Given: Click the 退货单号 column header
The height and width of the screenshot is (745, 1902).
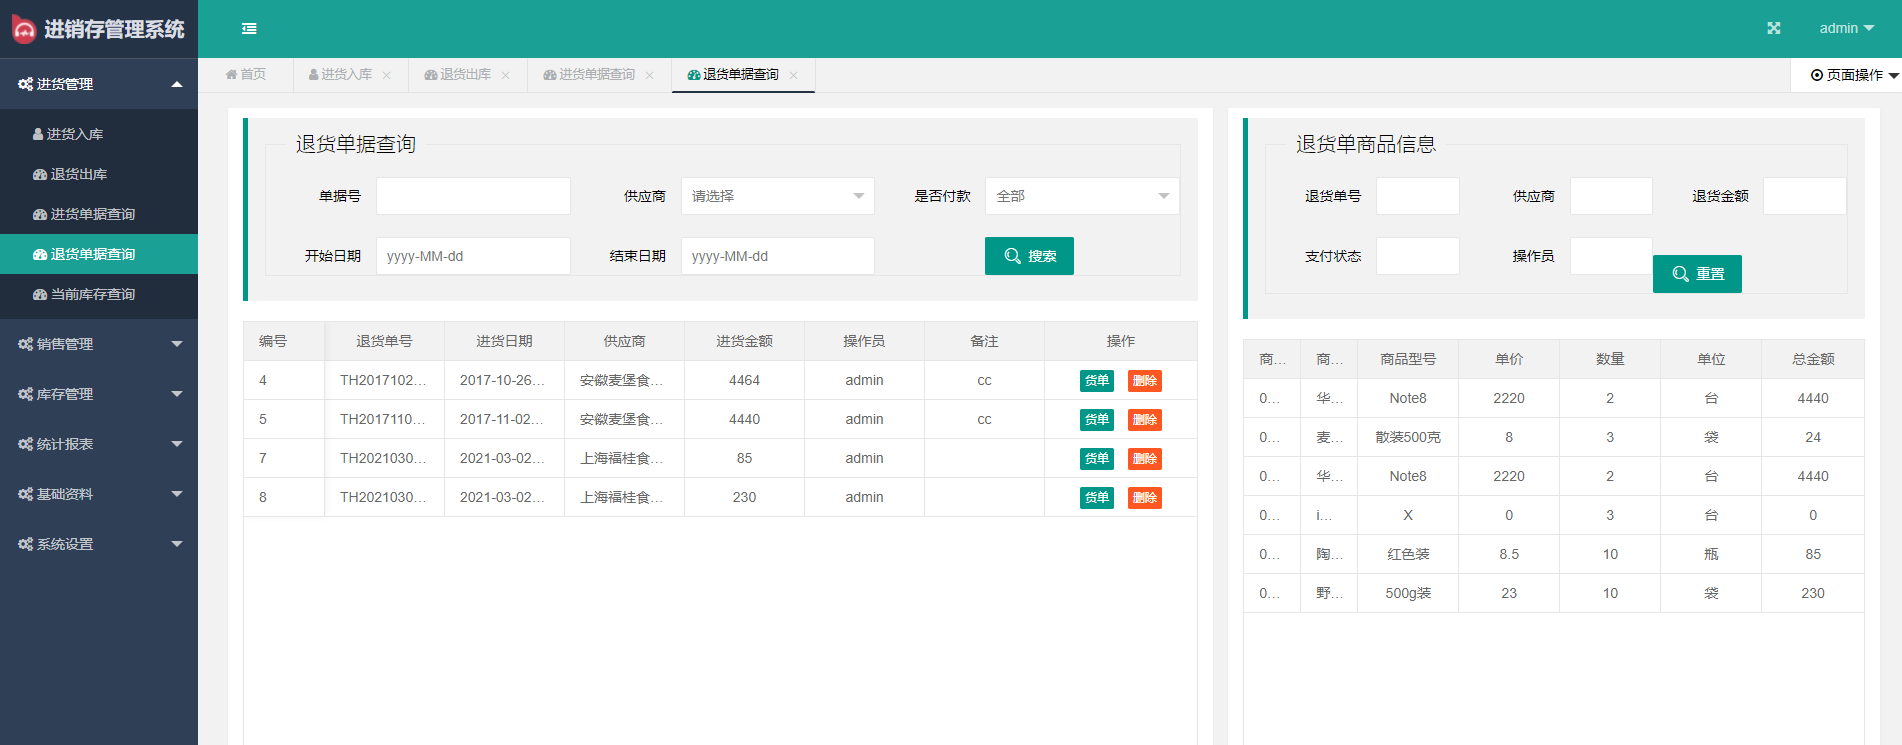Looking at the screenshot, I should (x=384, y=341).
